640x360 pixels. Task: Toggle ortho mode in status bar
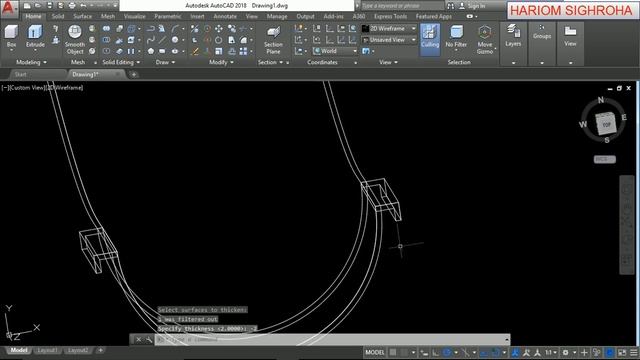[436, 352]
